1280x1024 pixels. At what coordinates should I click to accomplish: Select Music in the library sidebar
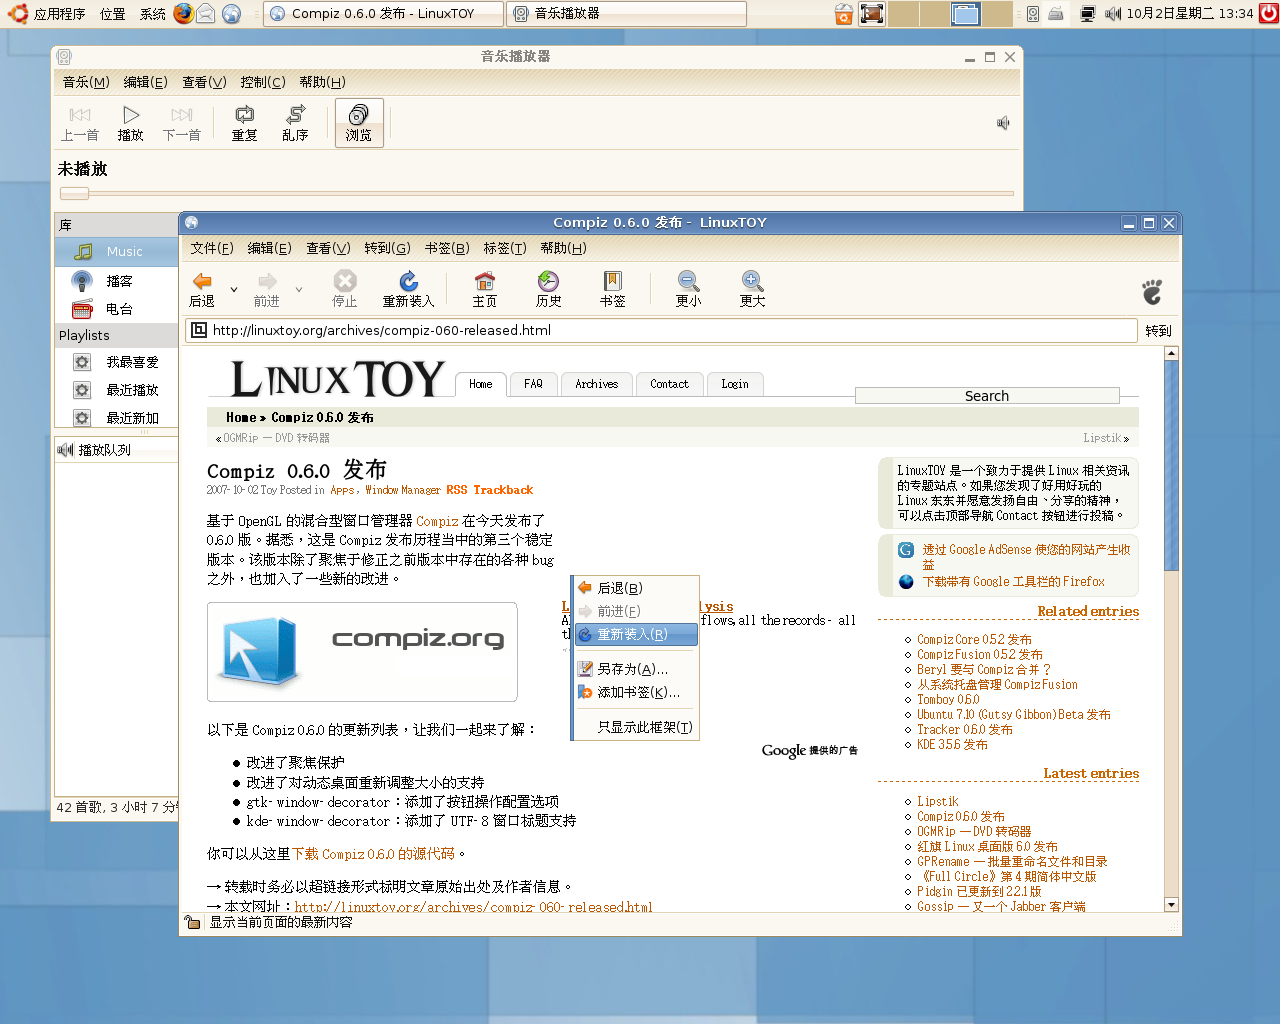(x=116, y=252)
